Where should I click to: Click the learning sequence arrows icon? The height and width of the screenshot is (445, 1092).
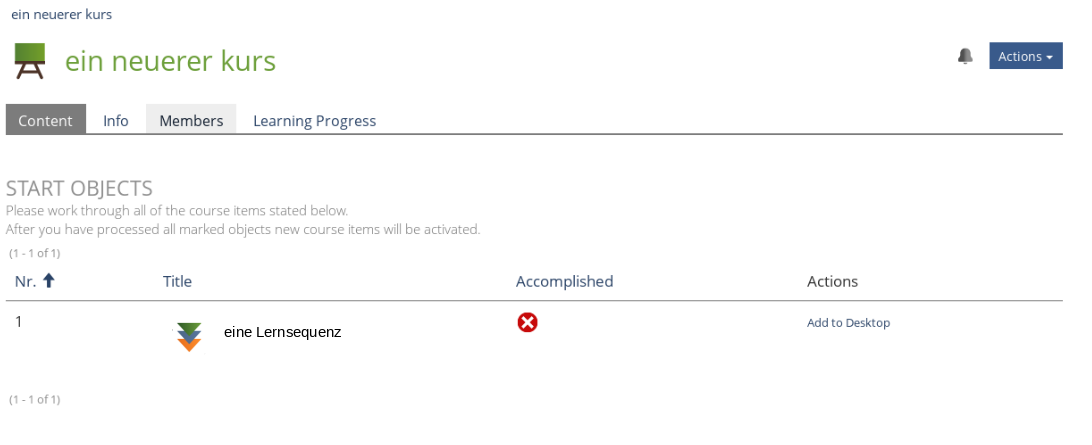point(189,336)
